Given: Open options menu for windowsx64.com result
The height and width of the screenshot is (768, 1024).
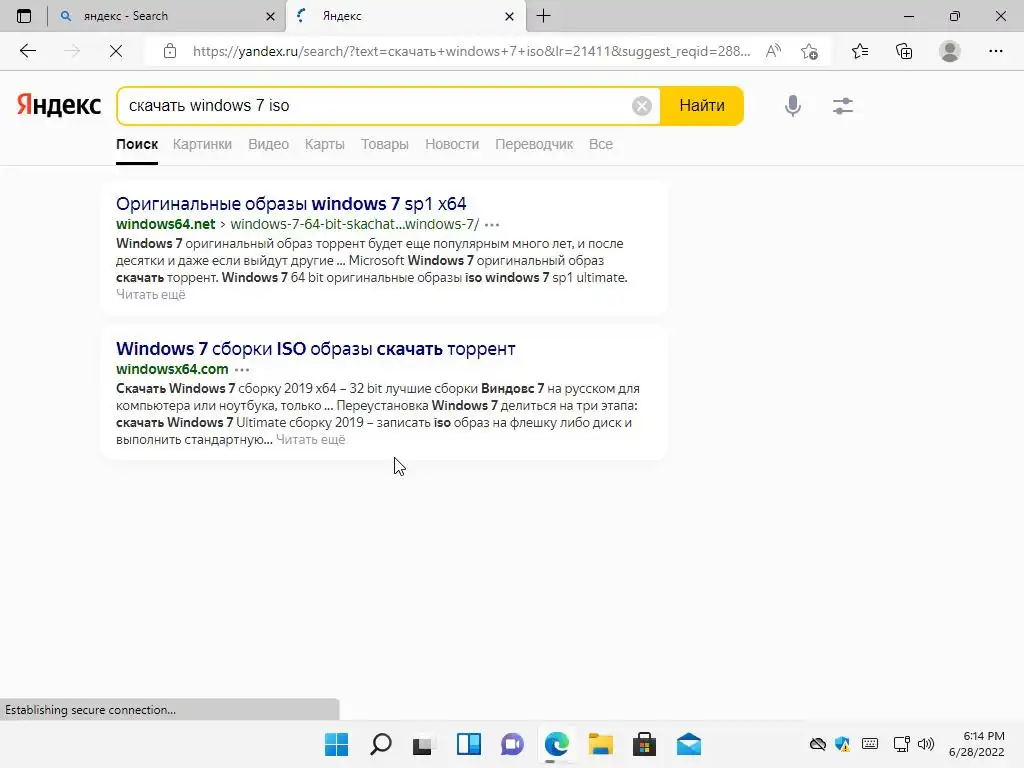Looking at the screenshot, I should (242, 370).
